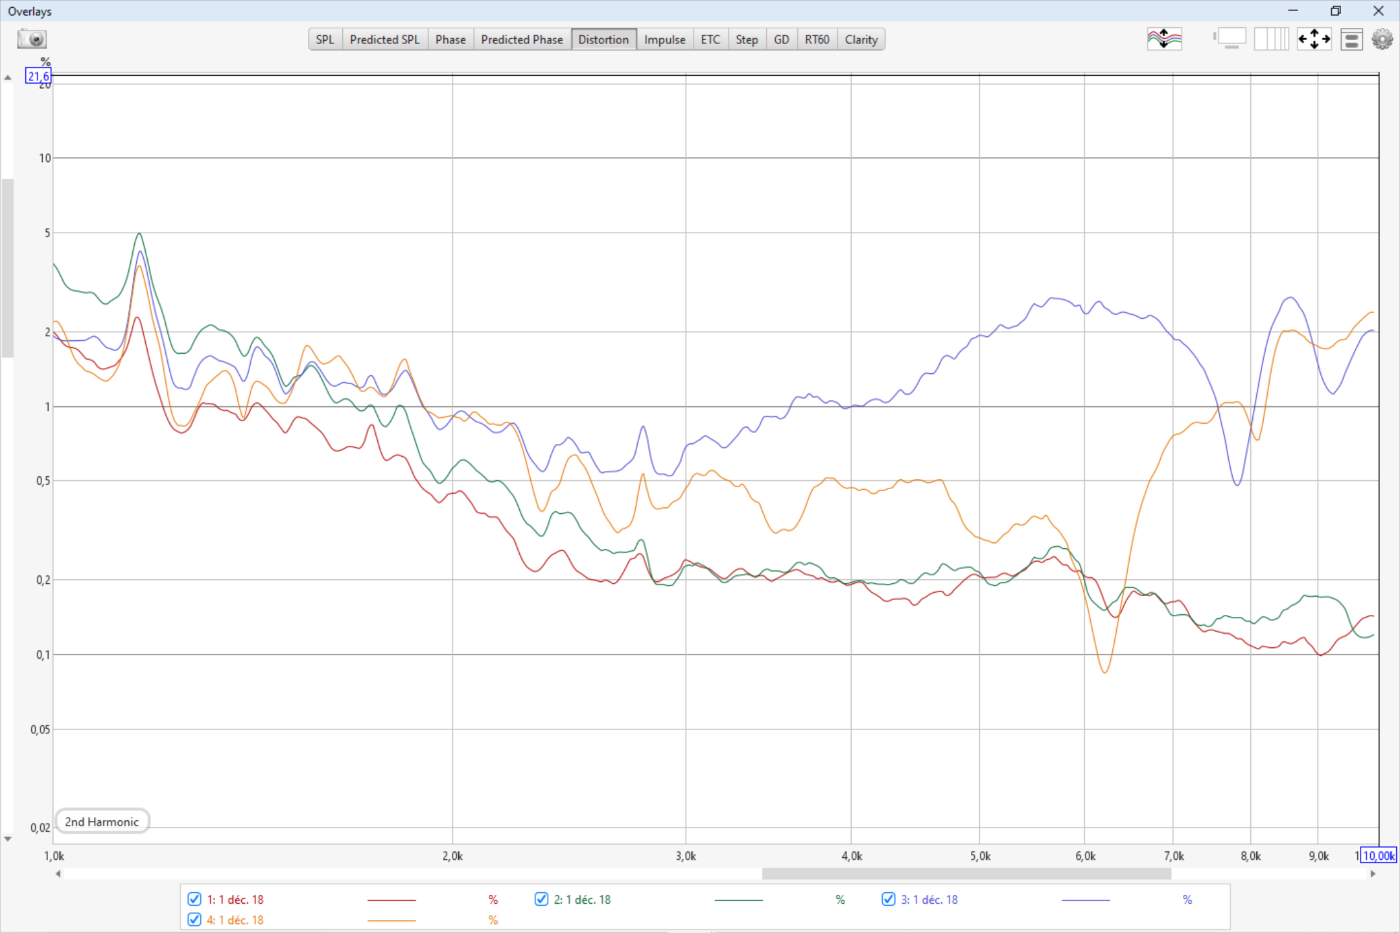Open the graph controls panel icon

pos(1351,39)
